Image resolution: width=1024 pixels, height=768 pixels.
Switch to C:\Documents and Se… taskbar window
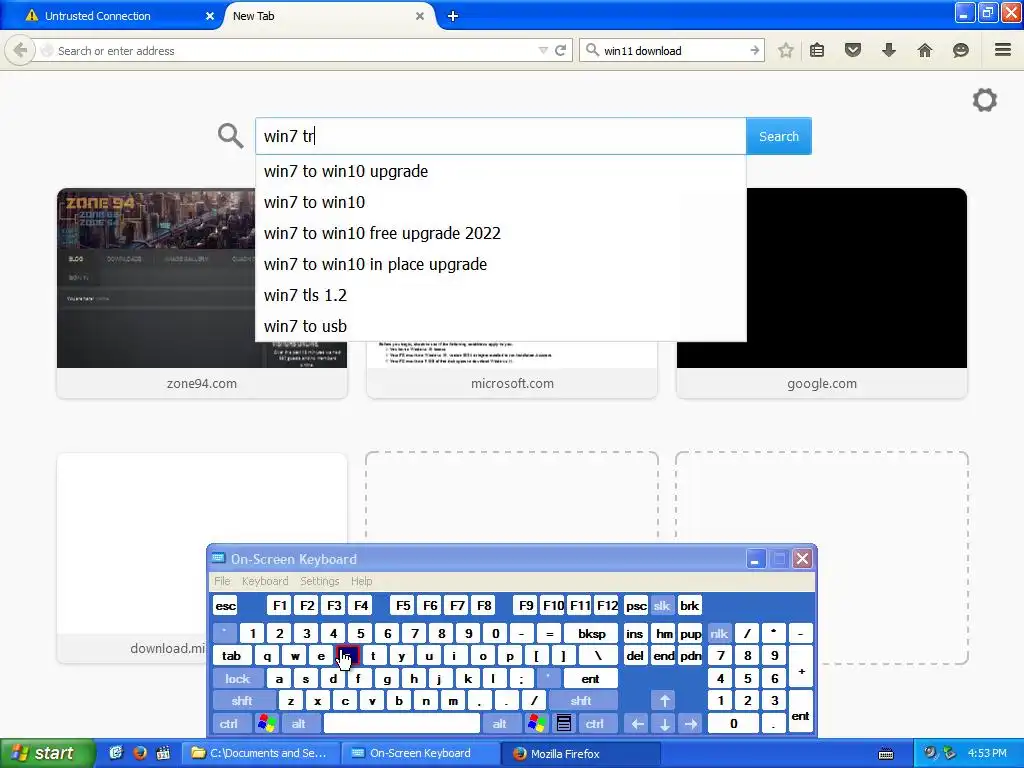259,753
